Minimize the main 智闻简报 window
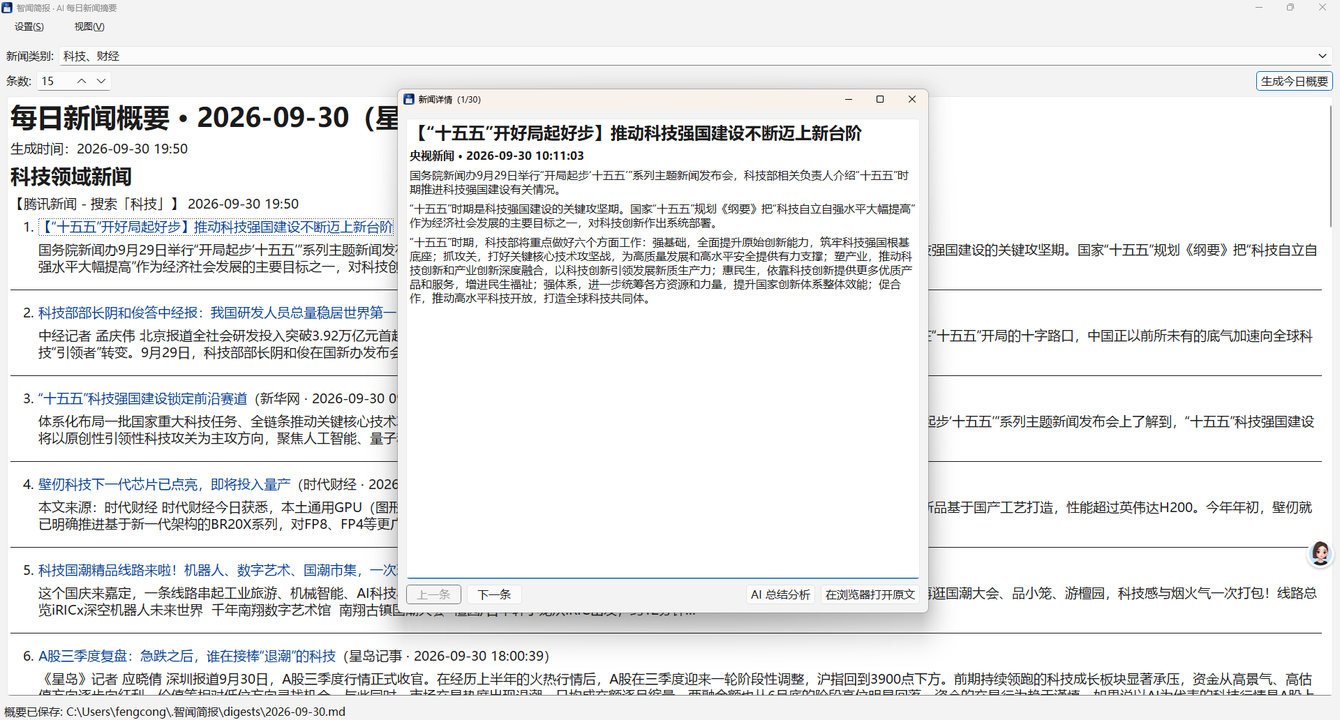This screenshot has height=720, width=1340. [1257, 7]
